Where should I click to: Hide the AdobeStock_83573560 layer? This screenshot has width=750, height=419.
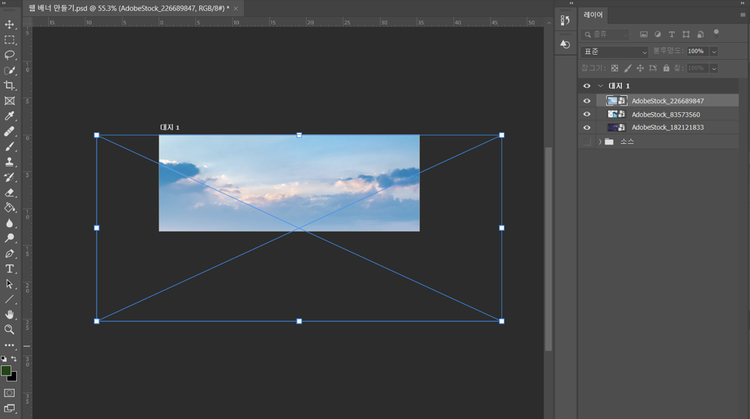click(x=587, y=114)
